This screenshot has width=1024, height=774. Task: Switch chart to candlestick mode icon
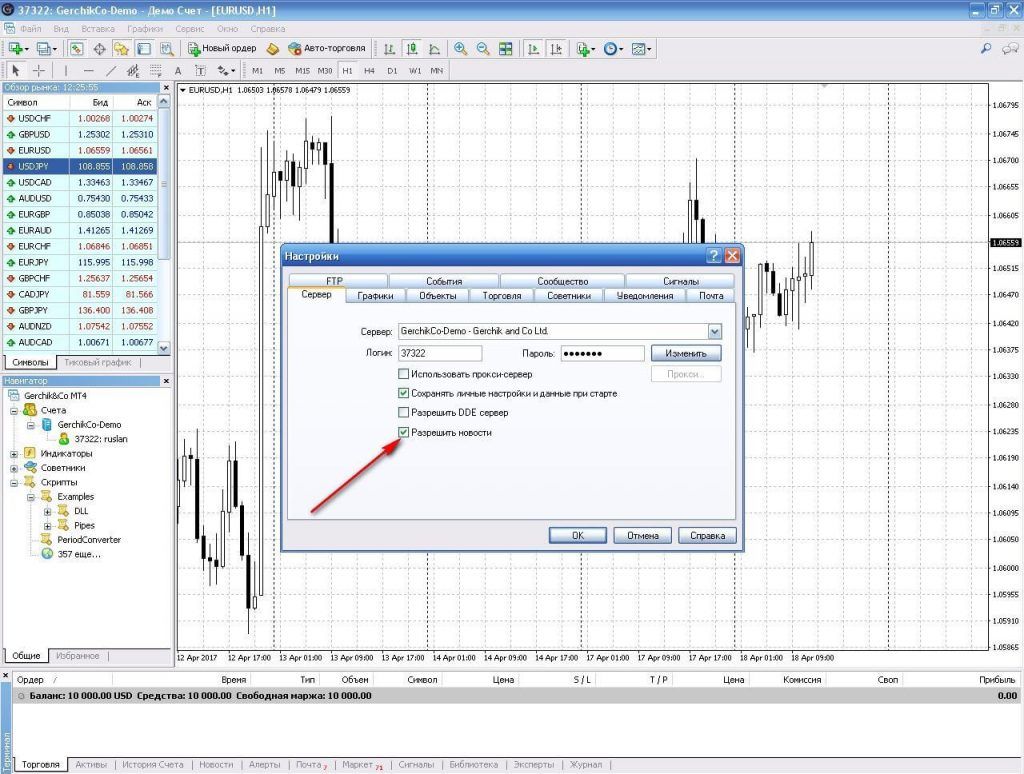[x=411, y=48]
